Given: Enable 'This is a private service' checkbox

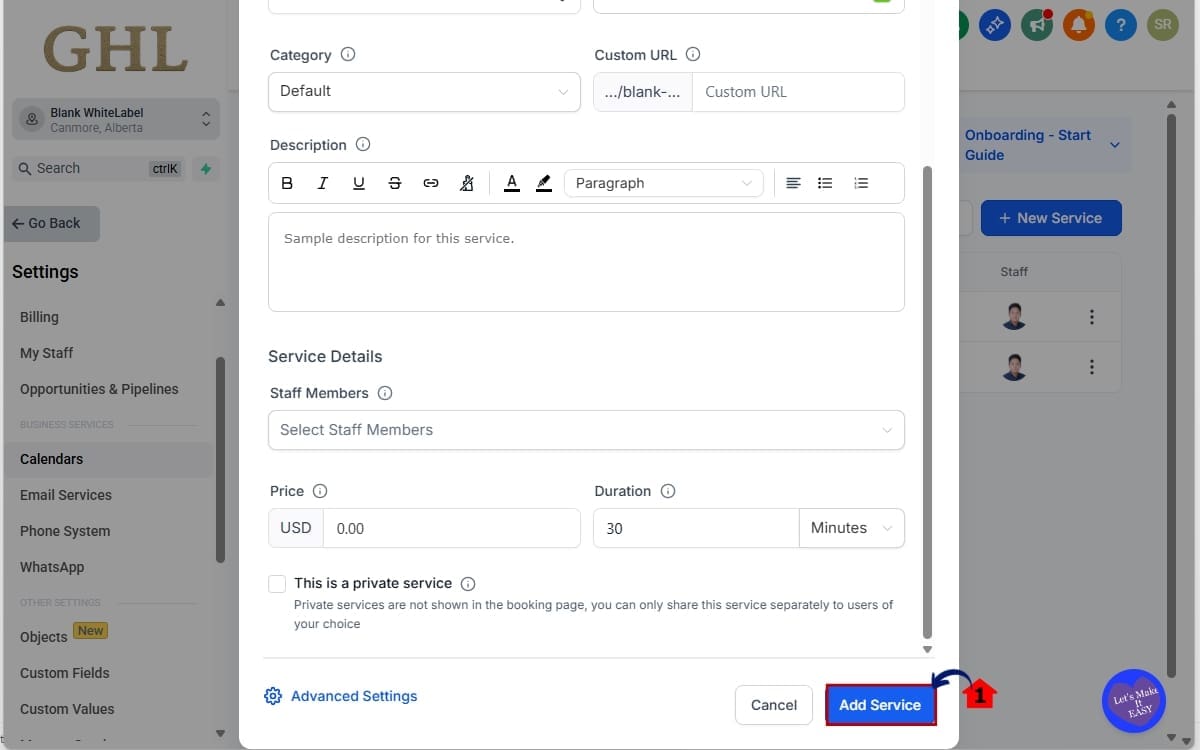Looking at the screenshot, I should [x=277, y=583].
